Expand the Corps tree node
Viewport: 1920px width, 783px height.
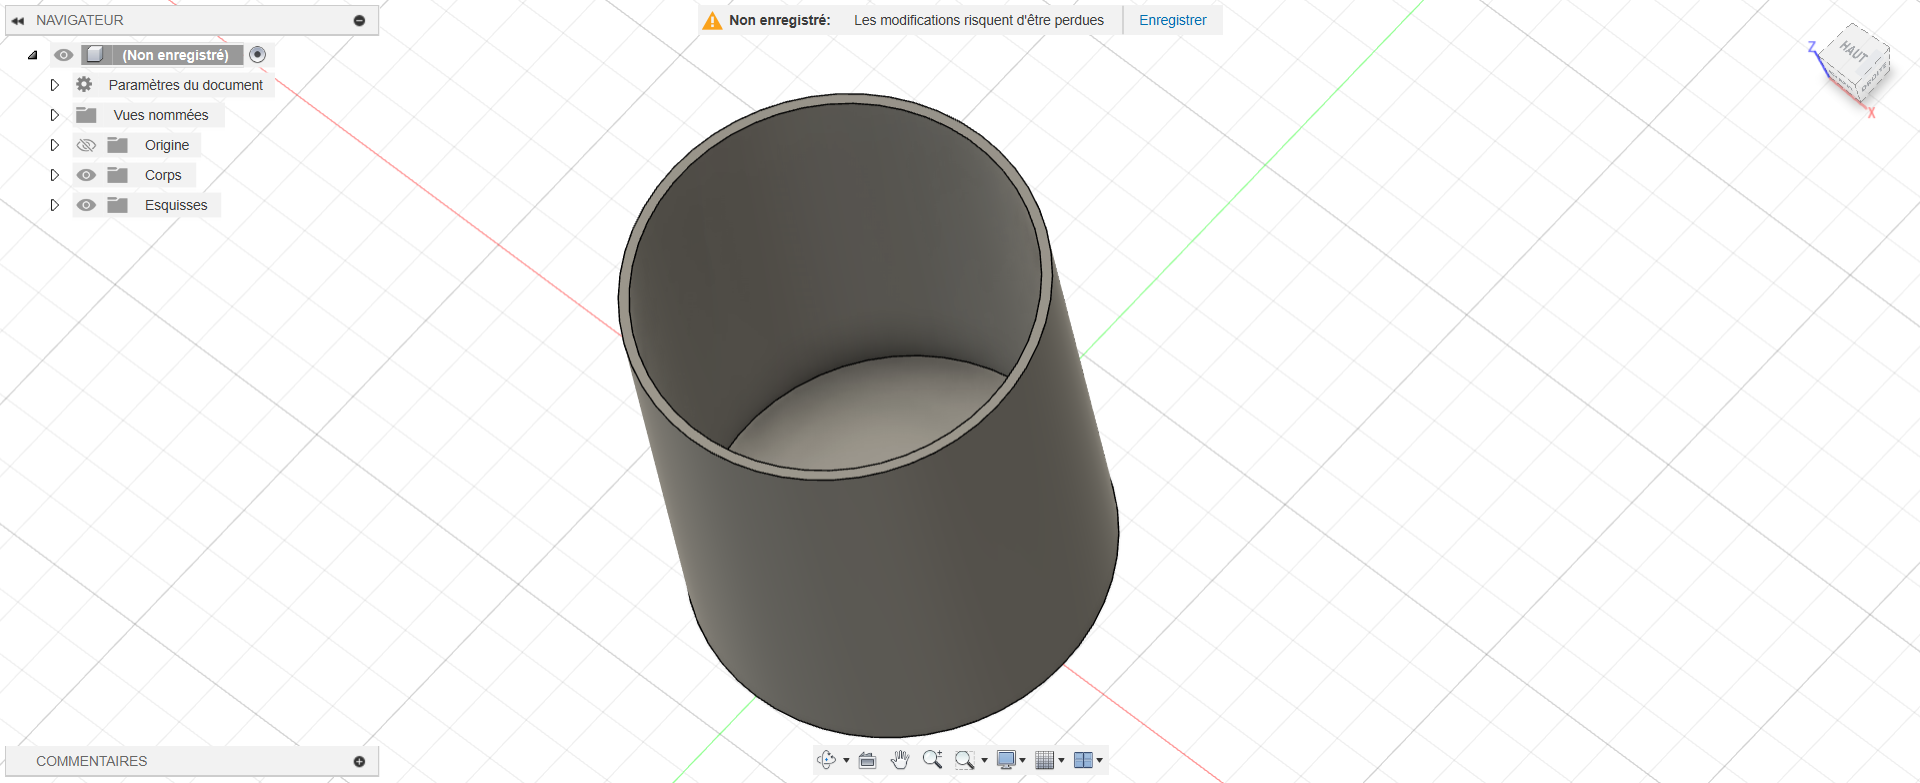click(x=55, y=175)
